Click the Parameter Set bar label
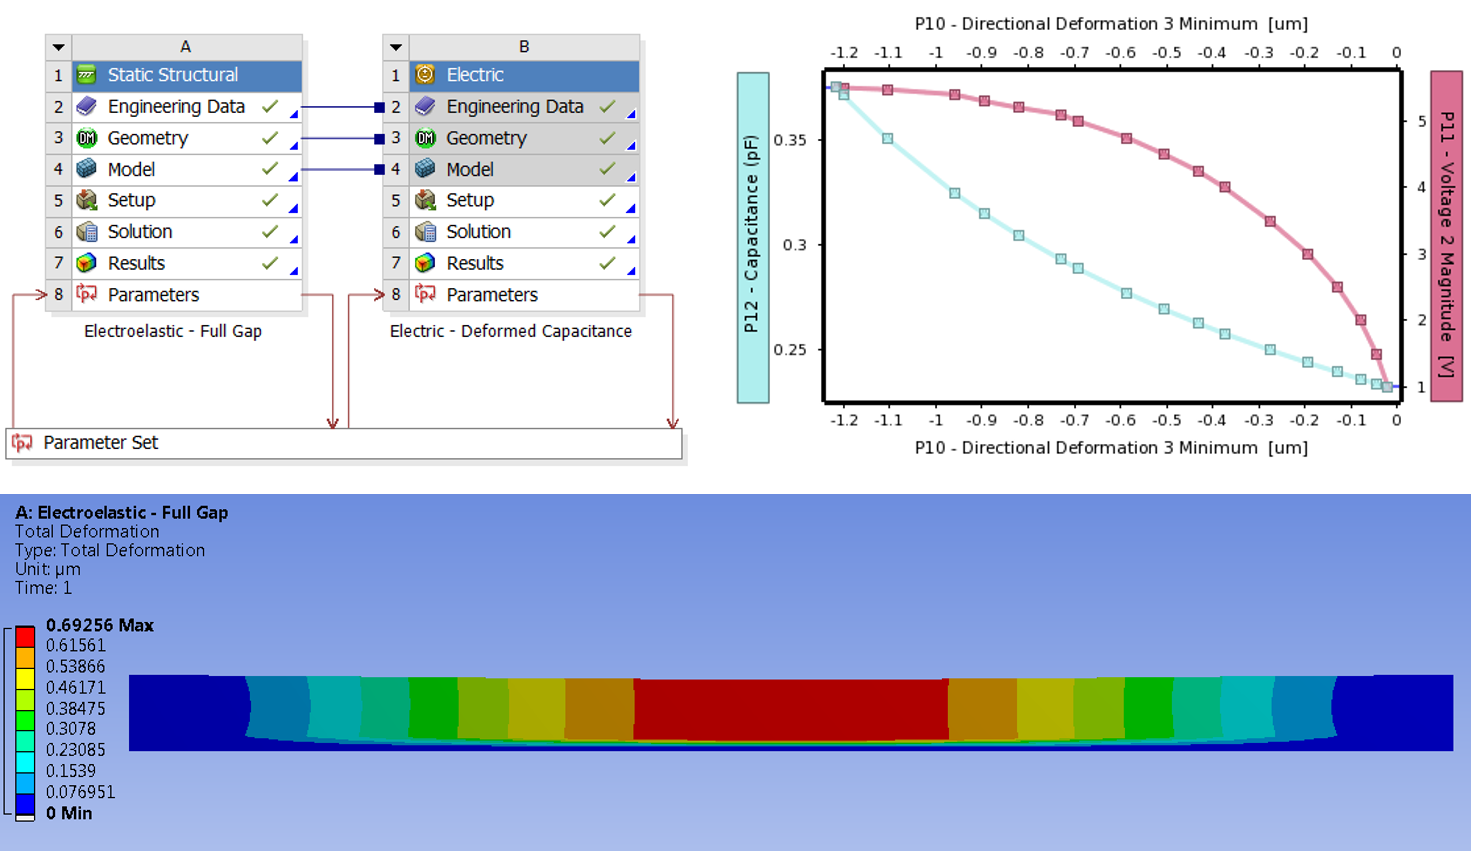Screen dimensions: 1471x851 coord(100,442)
